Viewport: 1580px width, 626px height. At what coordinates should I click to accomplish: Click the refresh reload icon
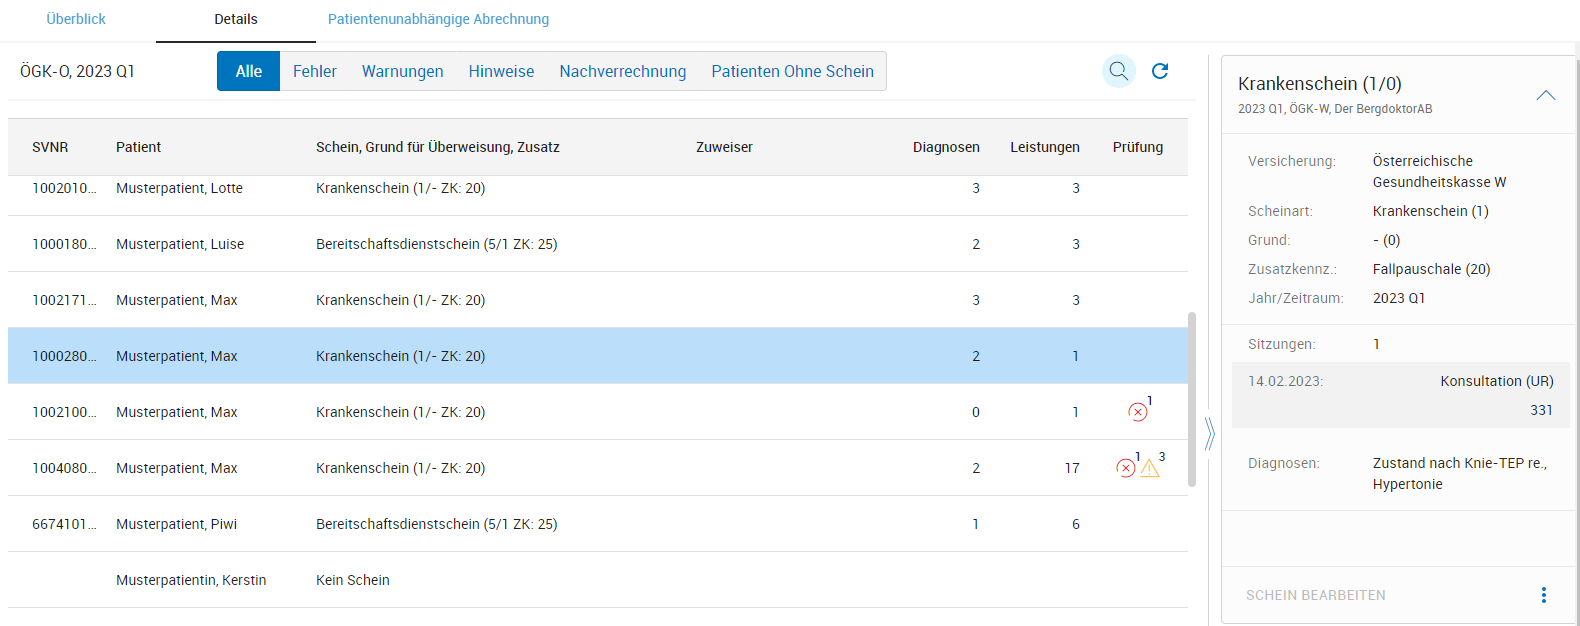1160,71
